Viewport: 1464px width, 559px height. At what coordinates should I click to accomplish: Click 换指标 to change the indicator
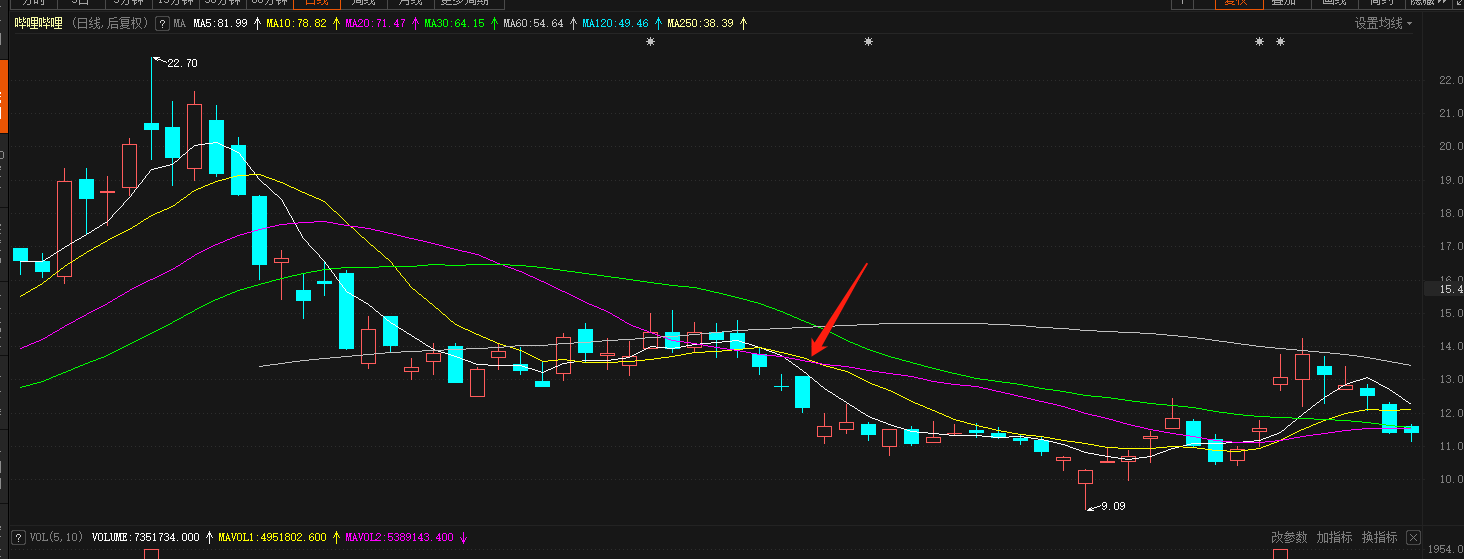point(1379,538)
